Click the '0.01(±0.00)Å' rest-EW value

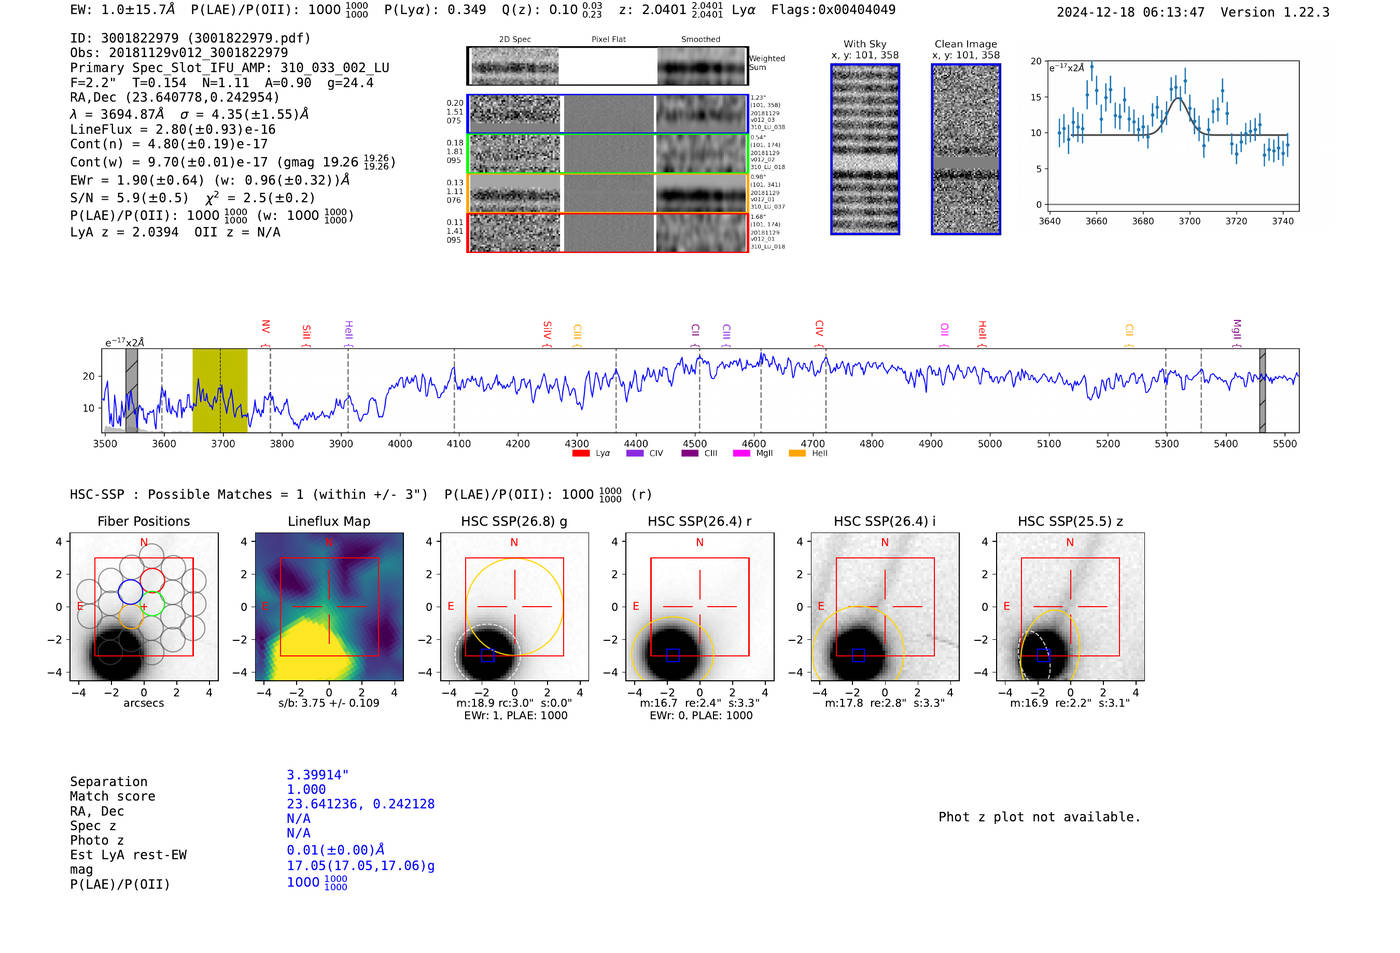pyautogui.click(x=336, y=850)
